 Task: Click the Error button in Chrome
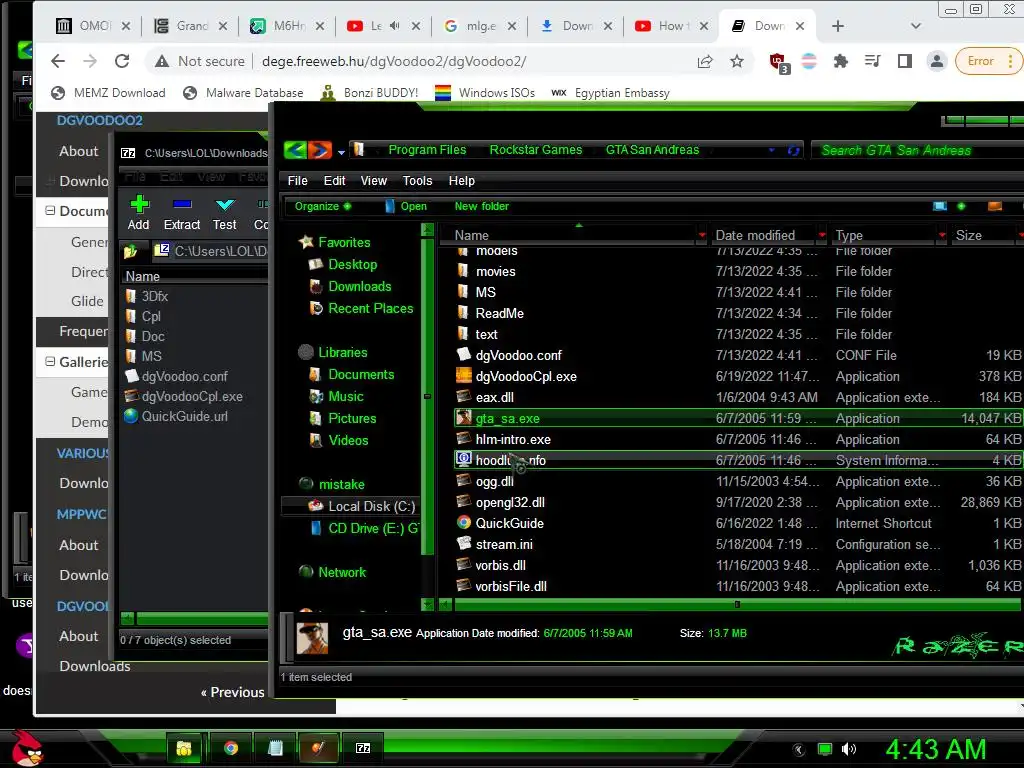(987, 61)
